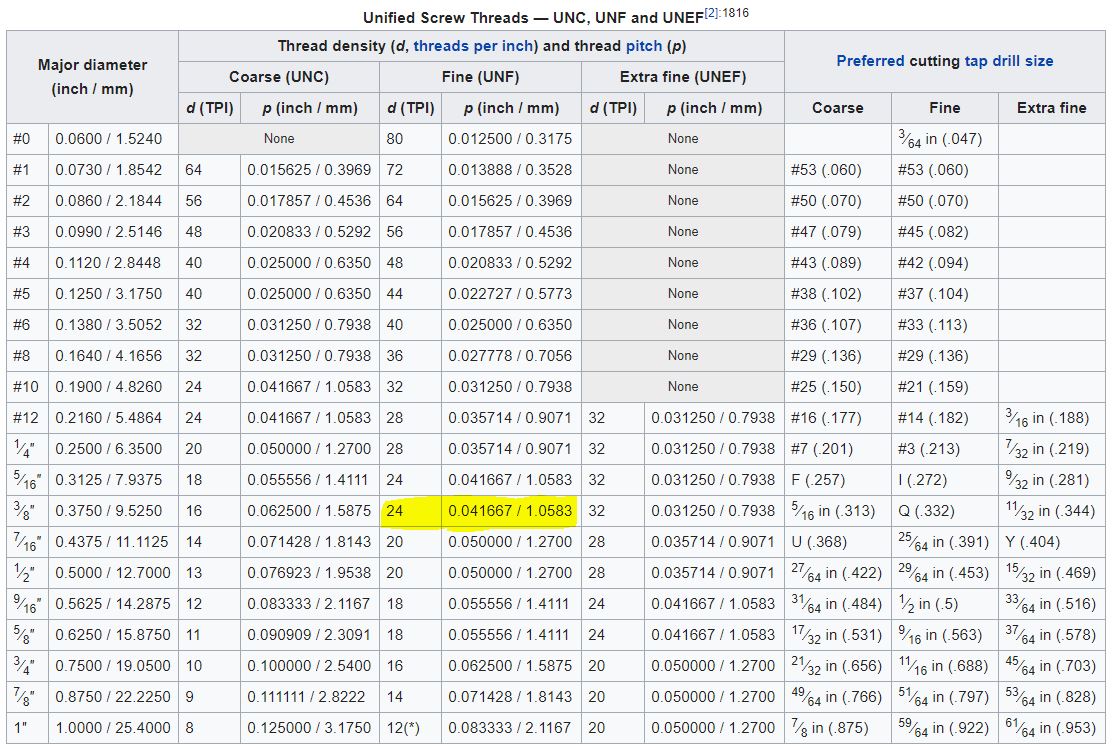Viewport: 1116px width, 749px height.
Task: Click the "pitch" link in header
Action: [x=645, y=46]
